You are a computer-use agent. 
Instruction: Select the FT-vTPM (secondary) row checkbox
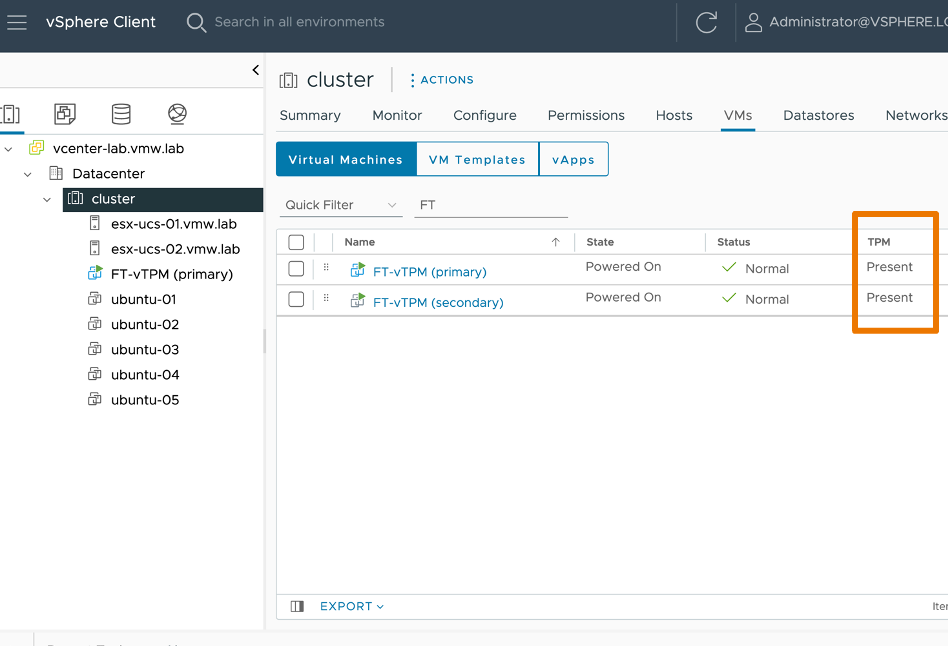(x=296, y=299)
